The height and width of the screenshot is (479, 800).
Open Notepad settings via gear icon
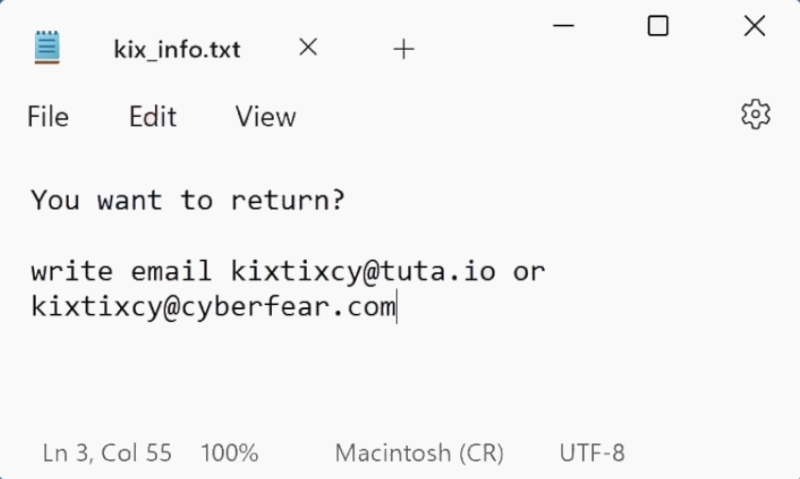tap(756, 115)
